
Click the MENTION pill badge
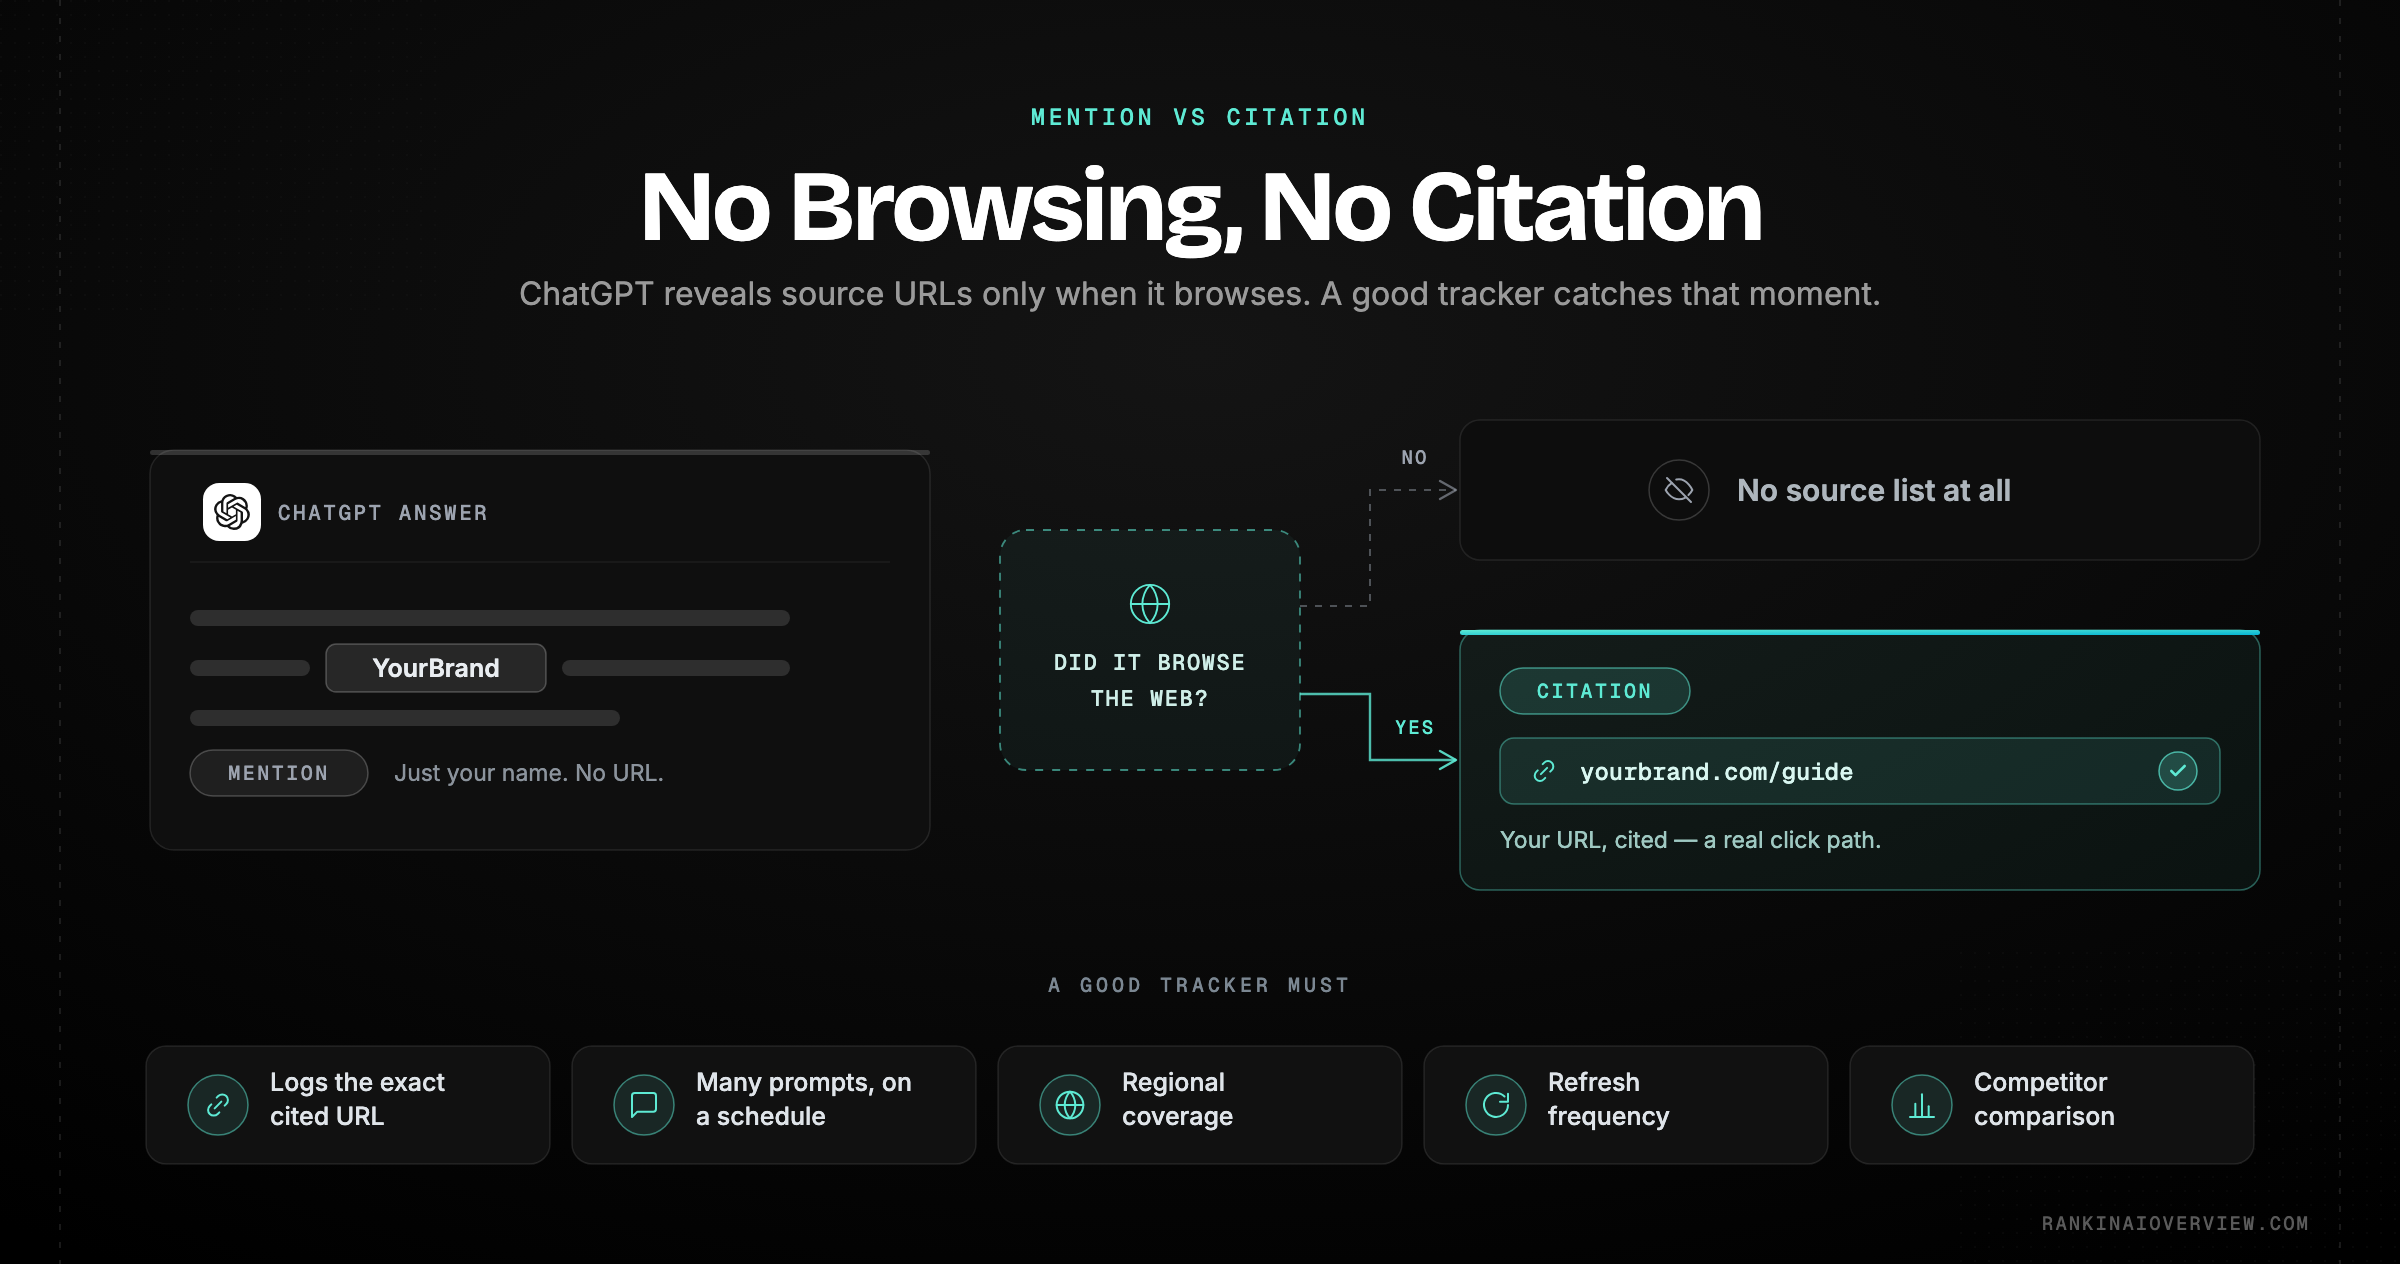click(279, 773)
